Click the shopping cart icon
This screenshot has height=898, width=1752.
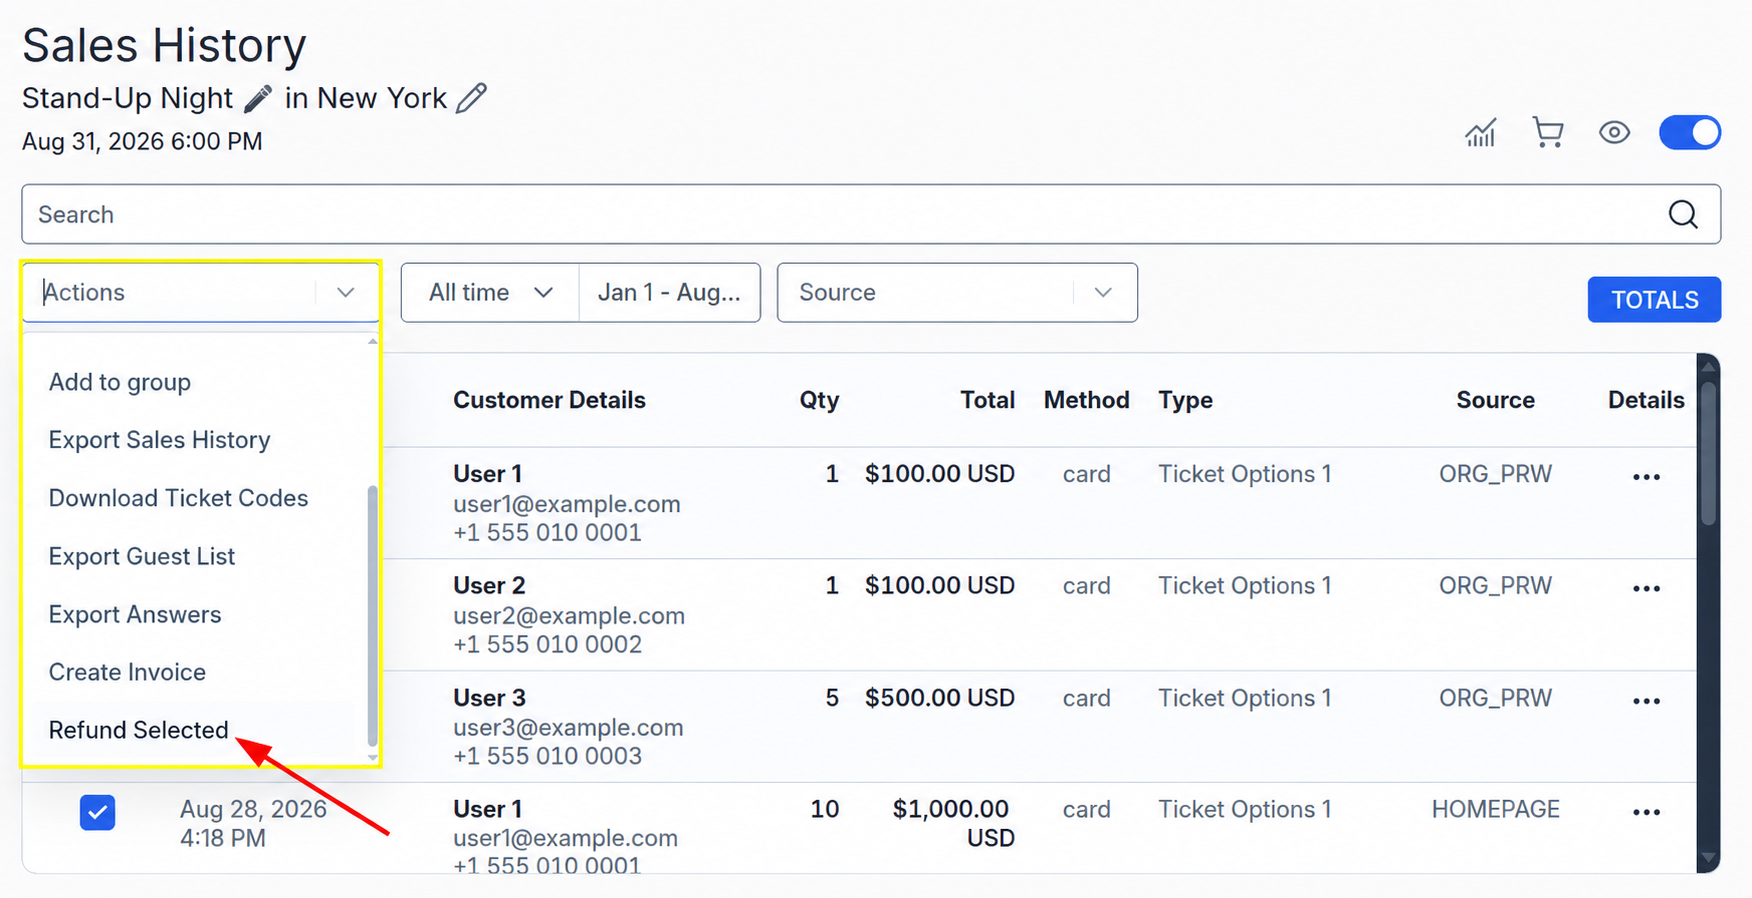pos(1547,132)
